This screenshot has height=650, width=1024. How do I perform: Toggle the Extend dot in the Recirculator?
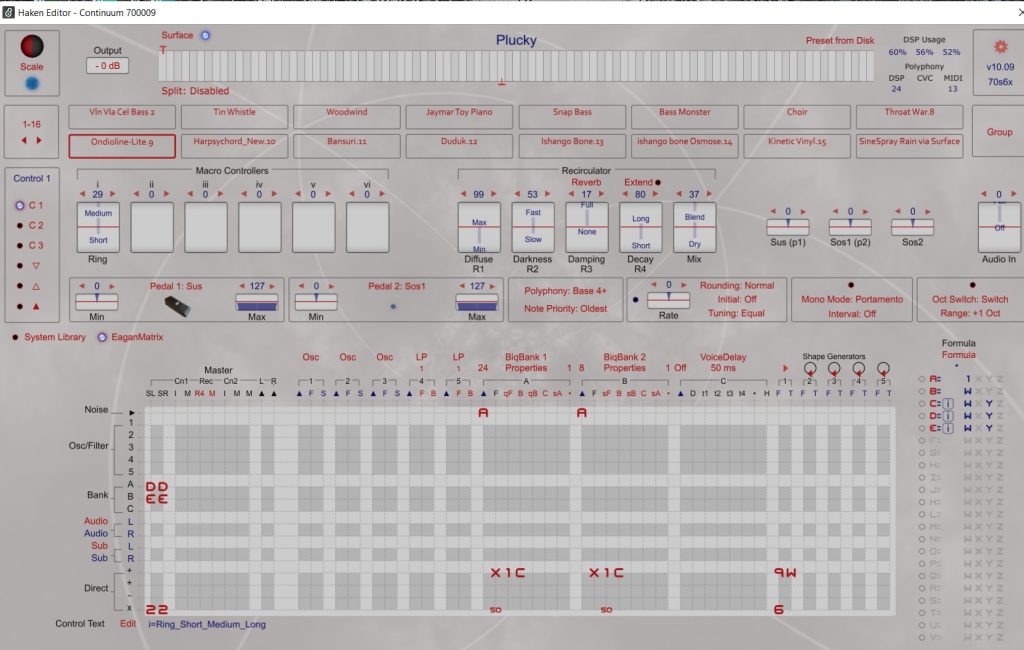[658, 182]
